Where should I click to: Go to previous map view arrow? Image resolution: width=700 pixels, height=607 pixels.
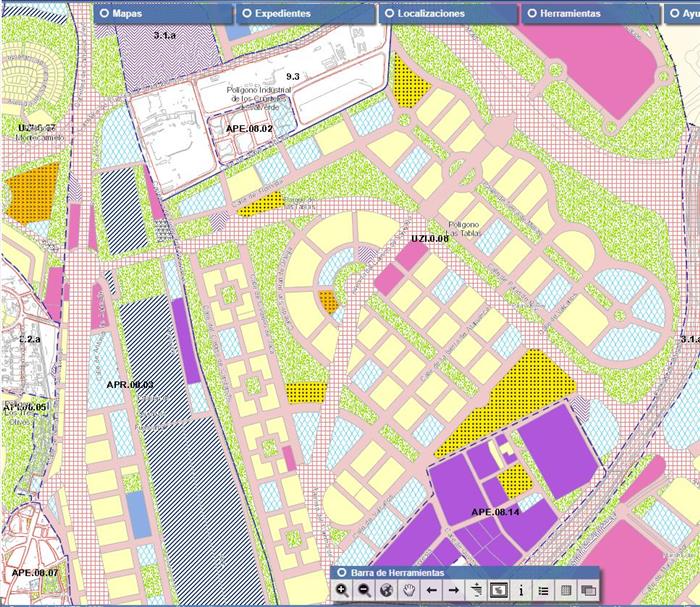coord(432,590)
